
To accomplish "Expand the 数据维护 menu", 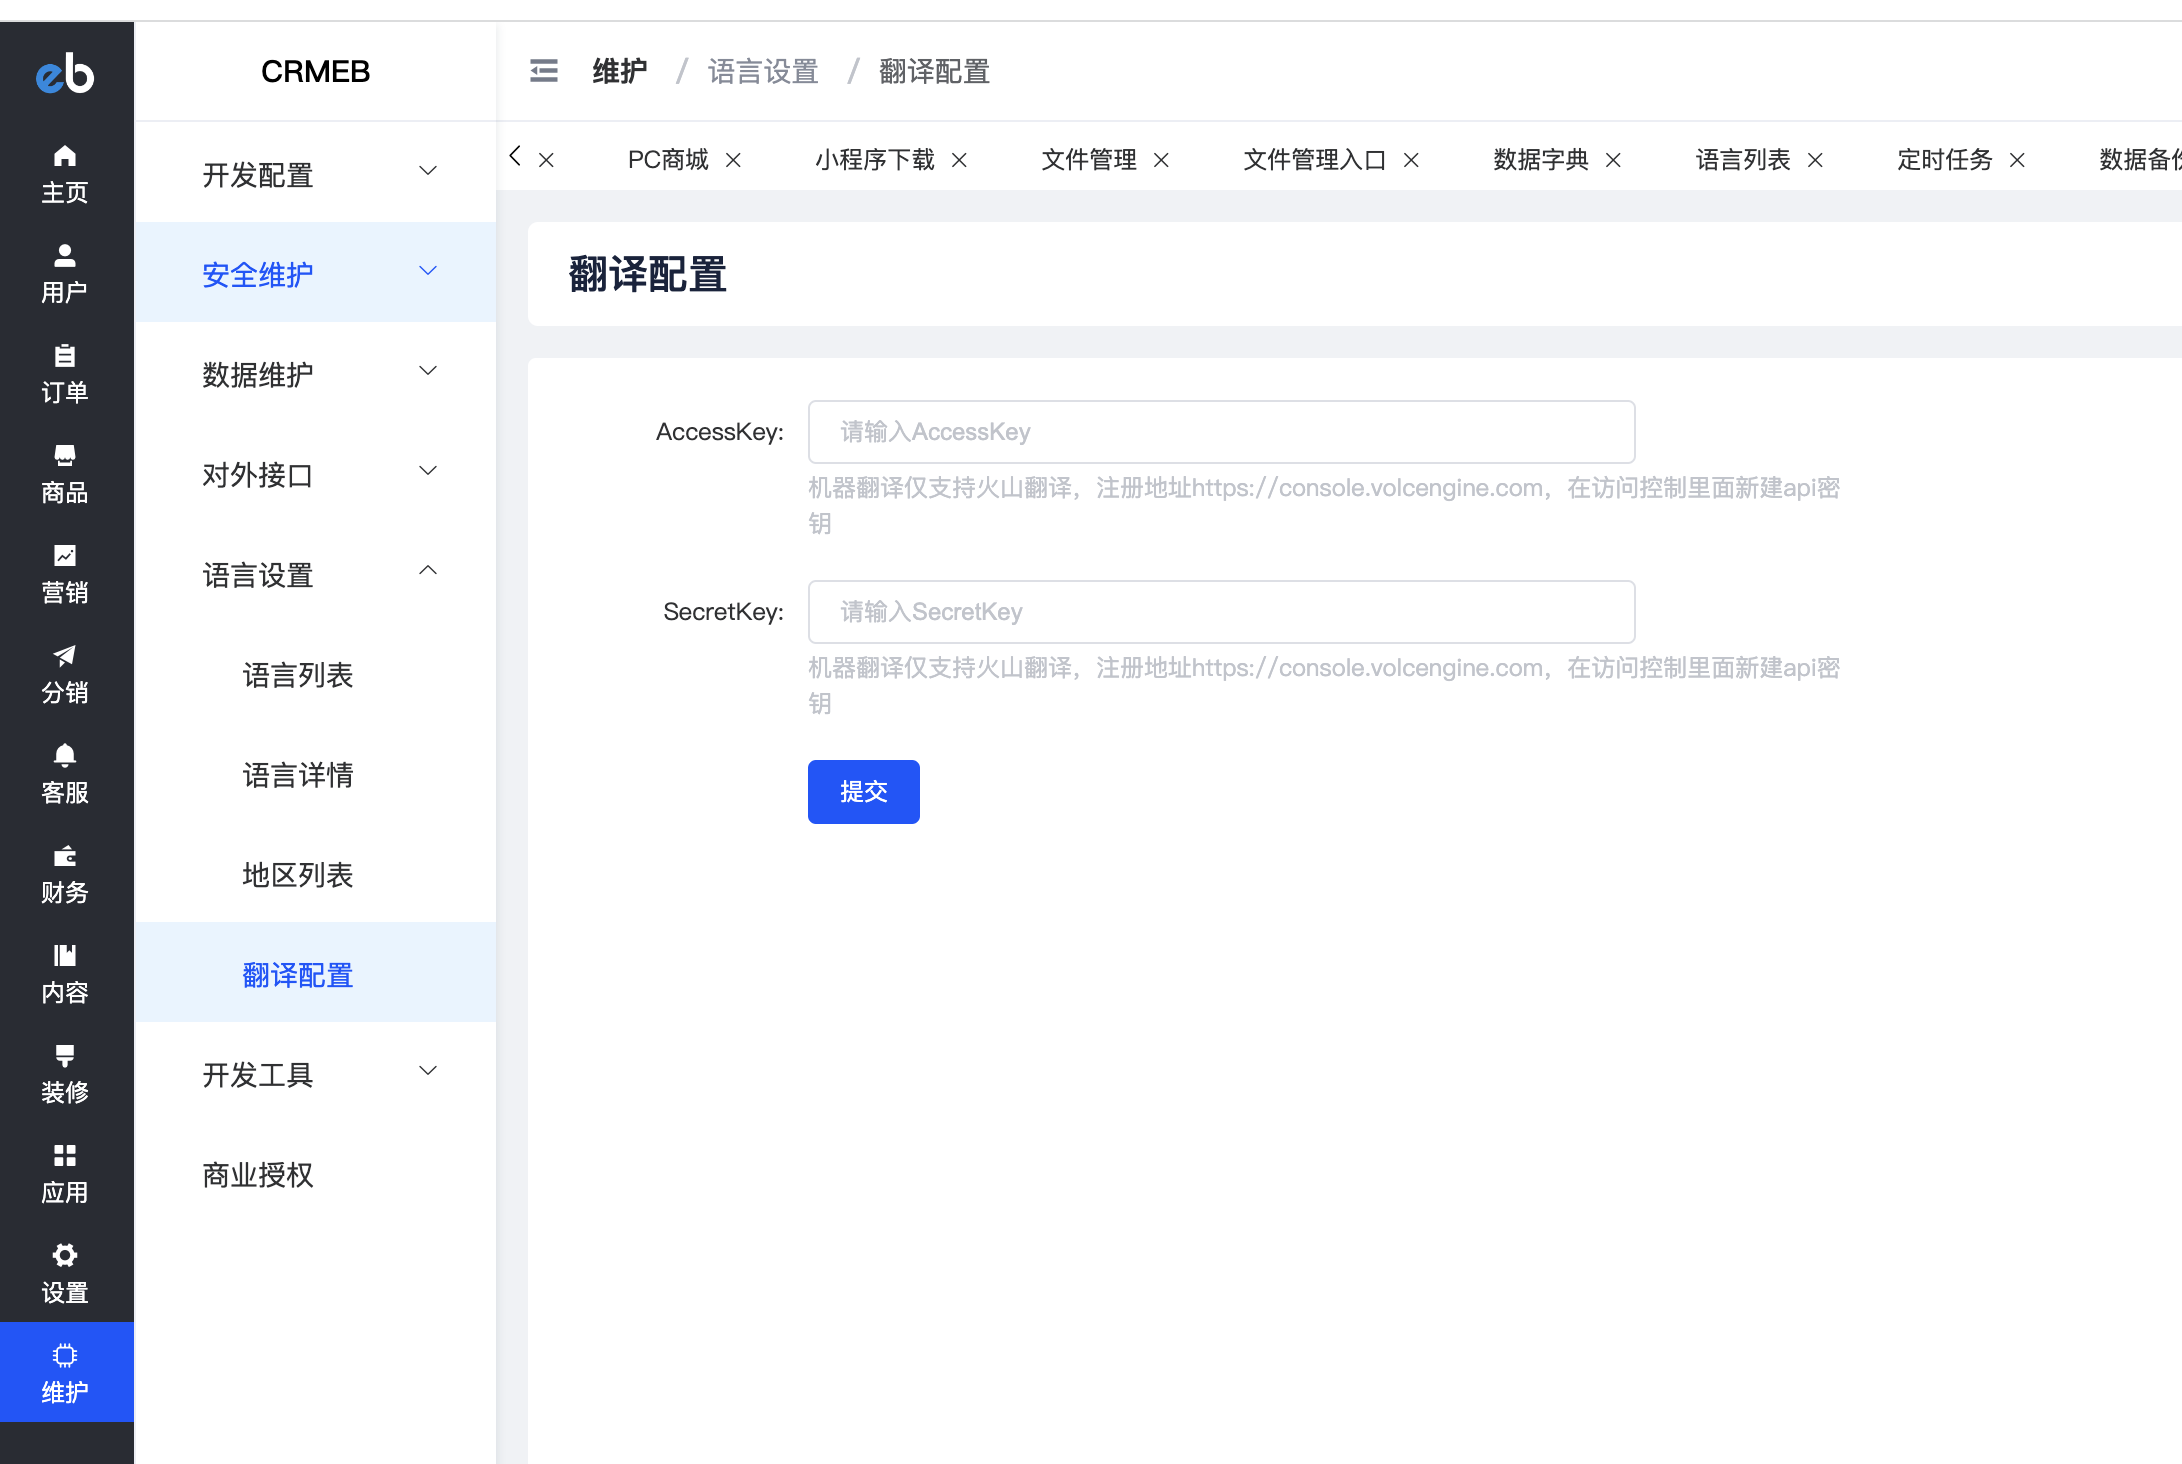I will point(315,372).
